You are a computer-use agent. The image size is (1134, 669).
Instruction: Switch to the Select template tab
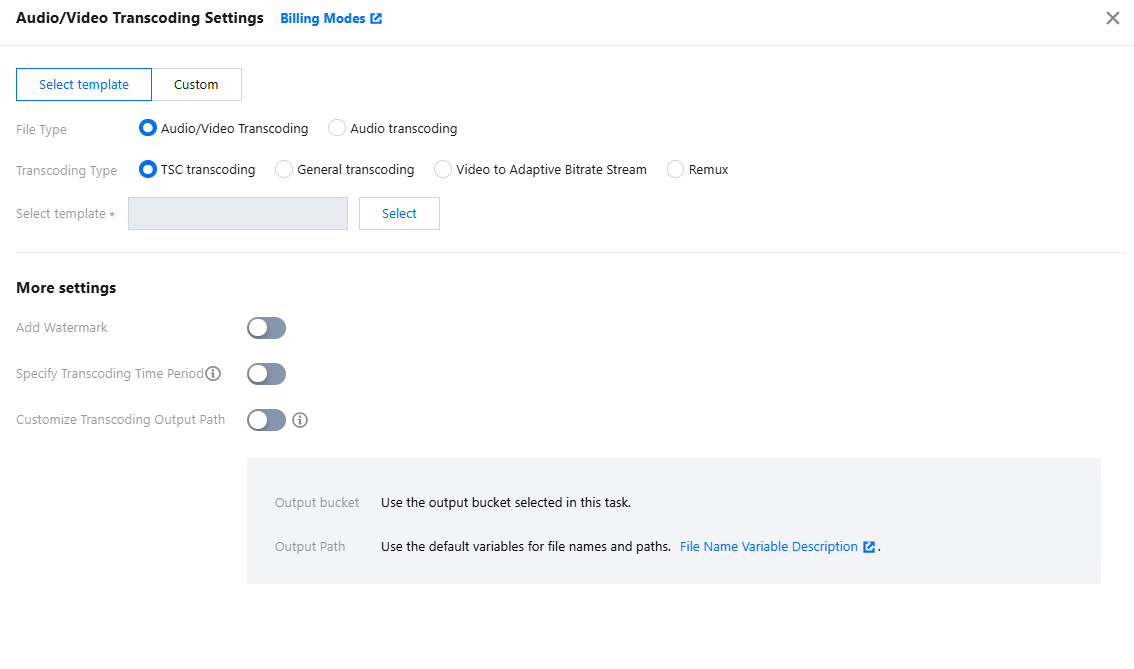click(84, 85)
